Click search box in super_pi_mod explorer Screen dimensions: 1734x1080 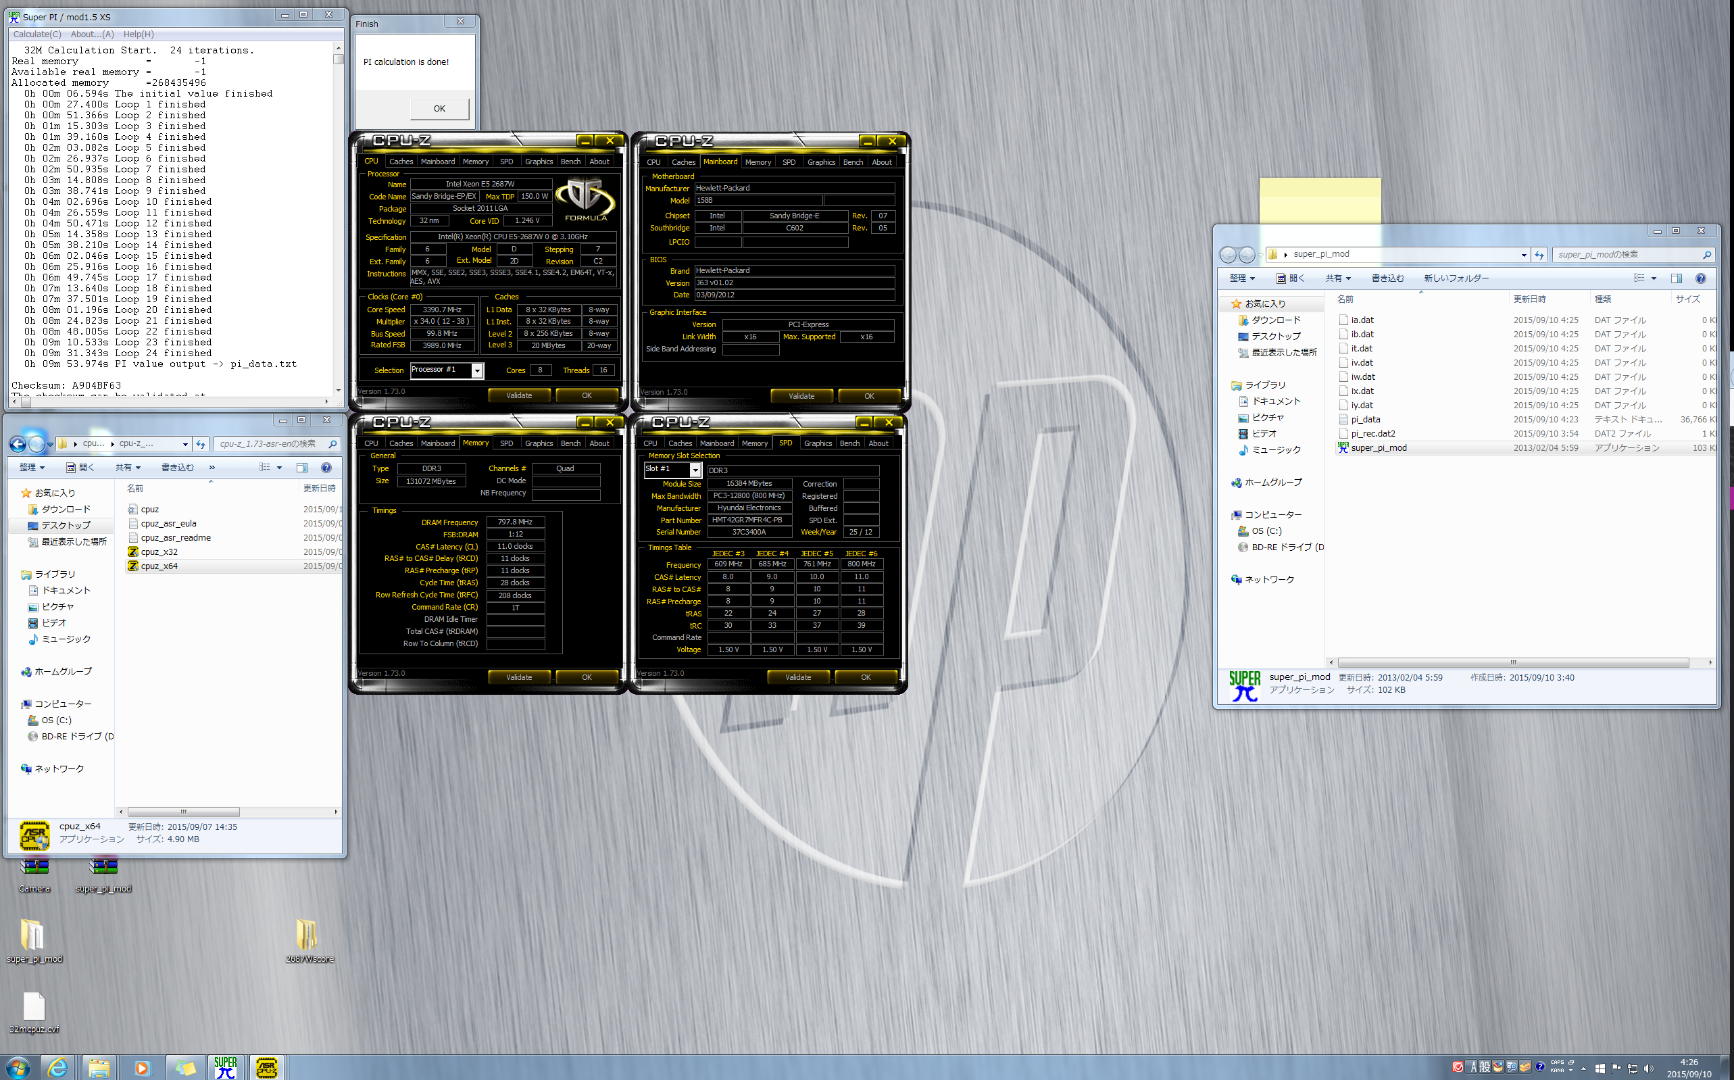[x=1633, y=254]
